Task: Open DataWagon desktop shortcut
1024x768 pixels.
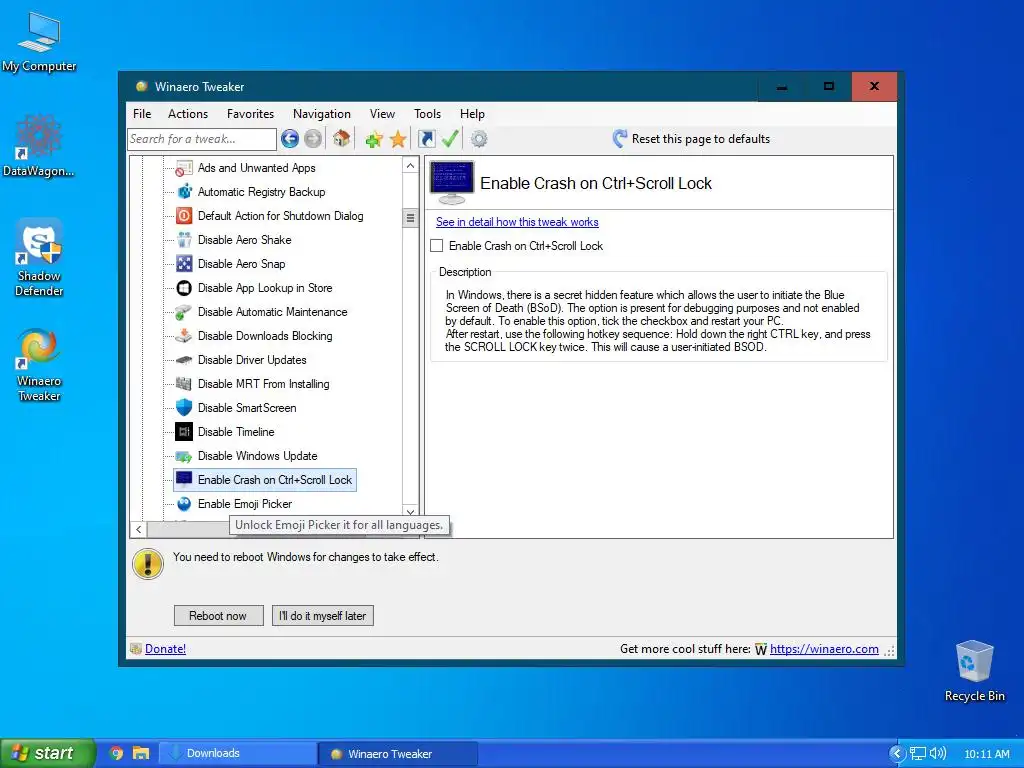Action: pos(39,145)
